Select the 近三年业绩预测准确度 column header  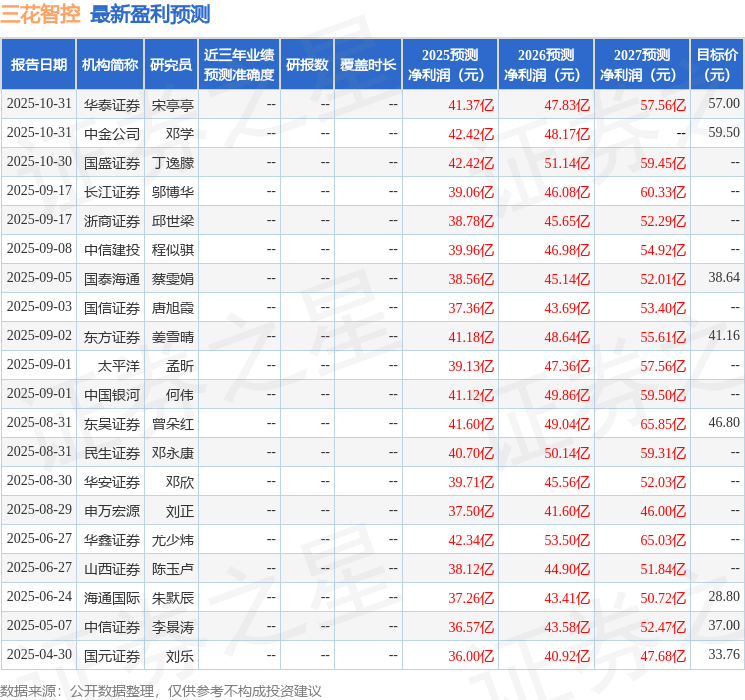pyautogui.click(x=238, y=64)
